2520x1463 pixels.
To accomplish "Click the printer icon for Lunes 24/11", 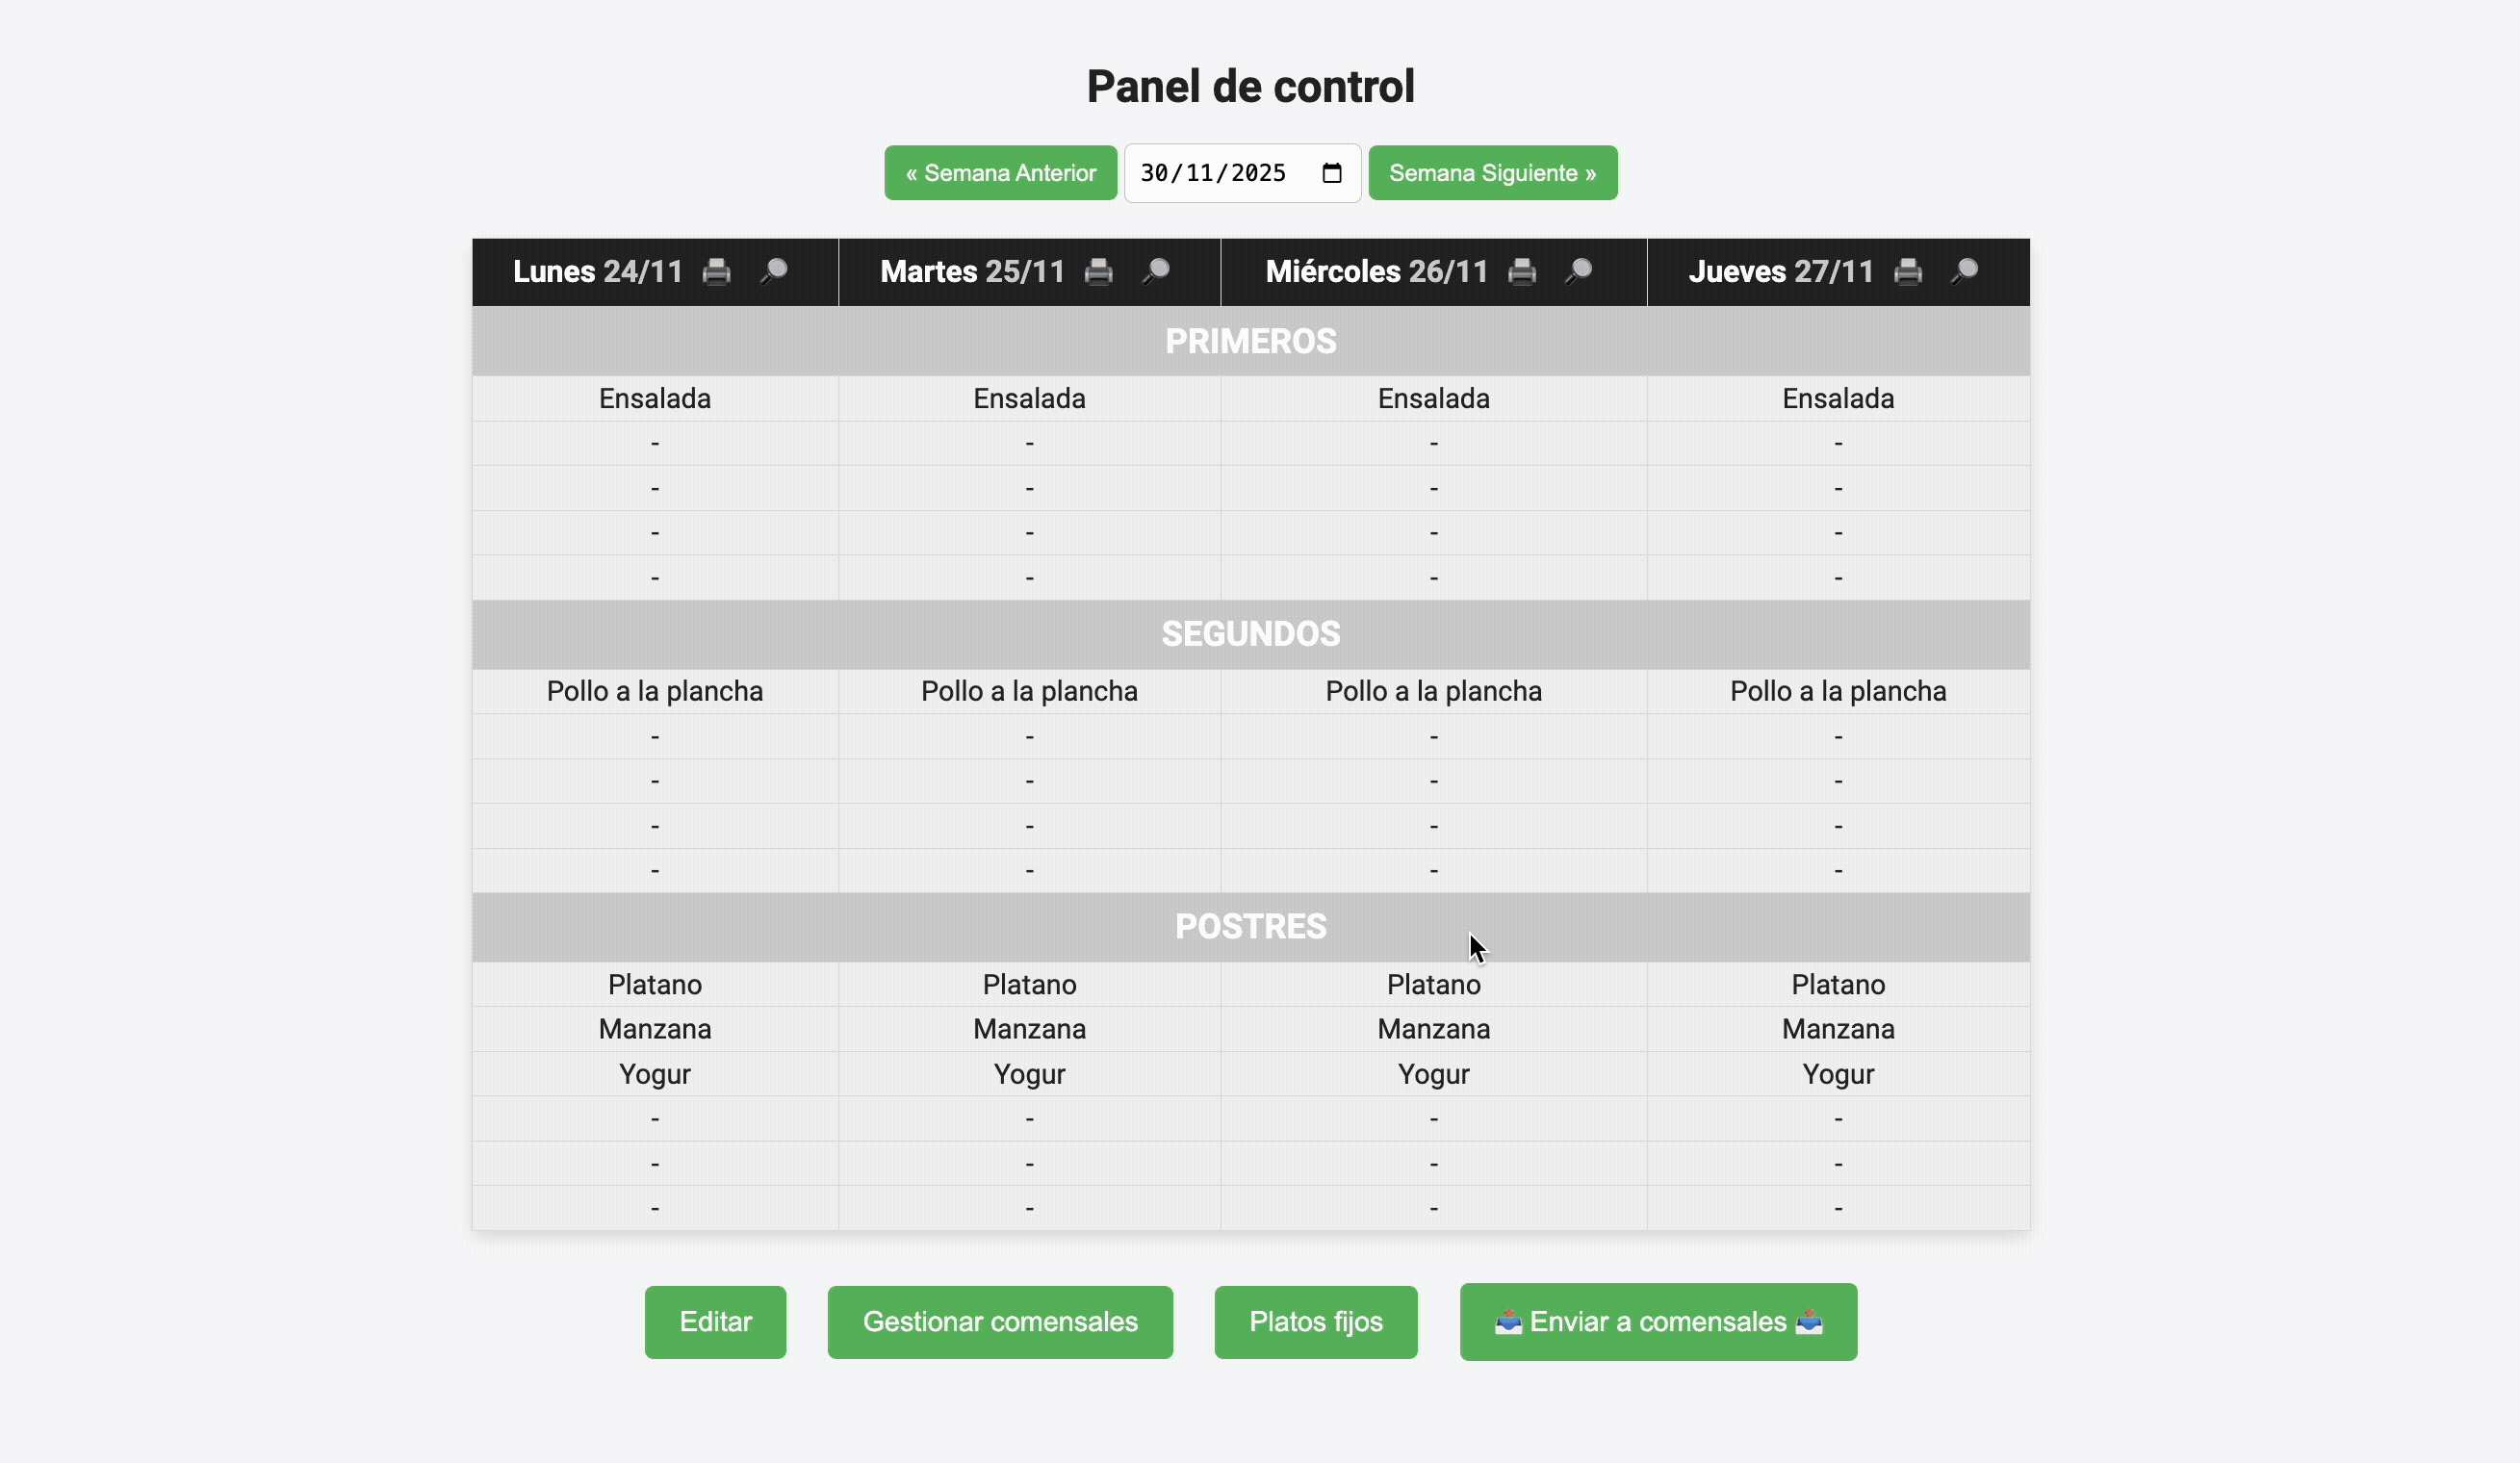I will point(716,271).
